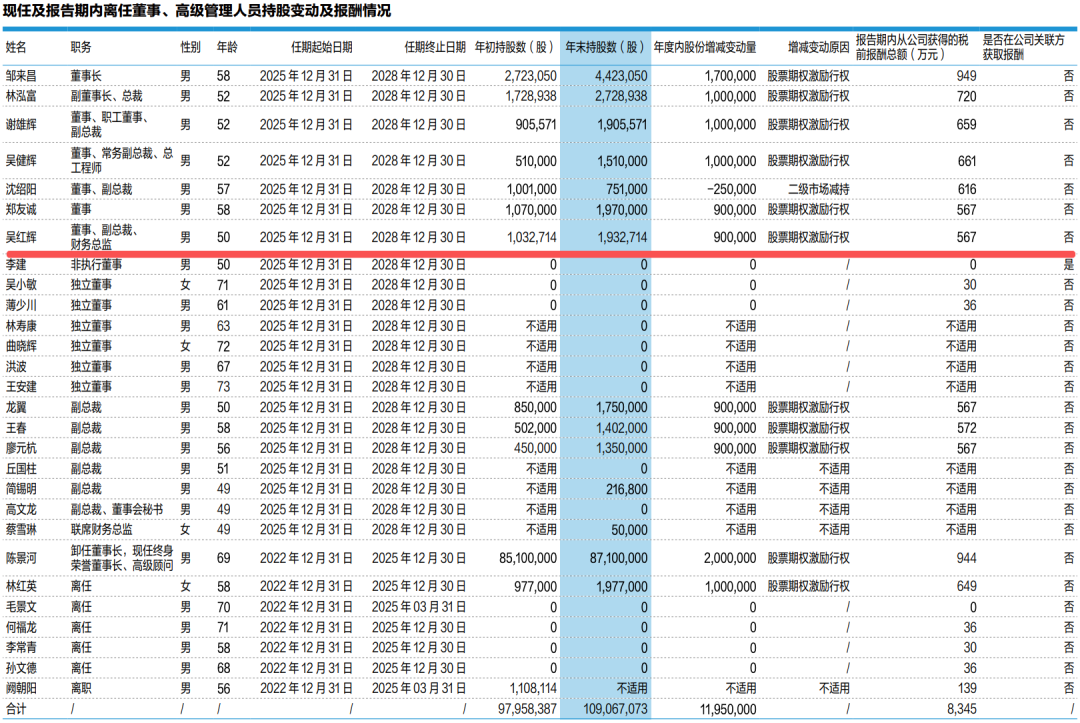This screenshot has width=1080, height=723.
Task: Select the 姓名 column header
Action: [17, 48]
